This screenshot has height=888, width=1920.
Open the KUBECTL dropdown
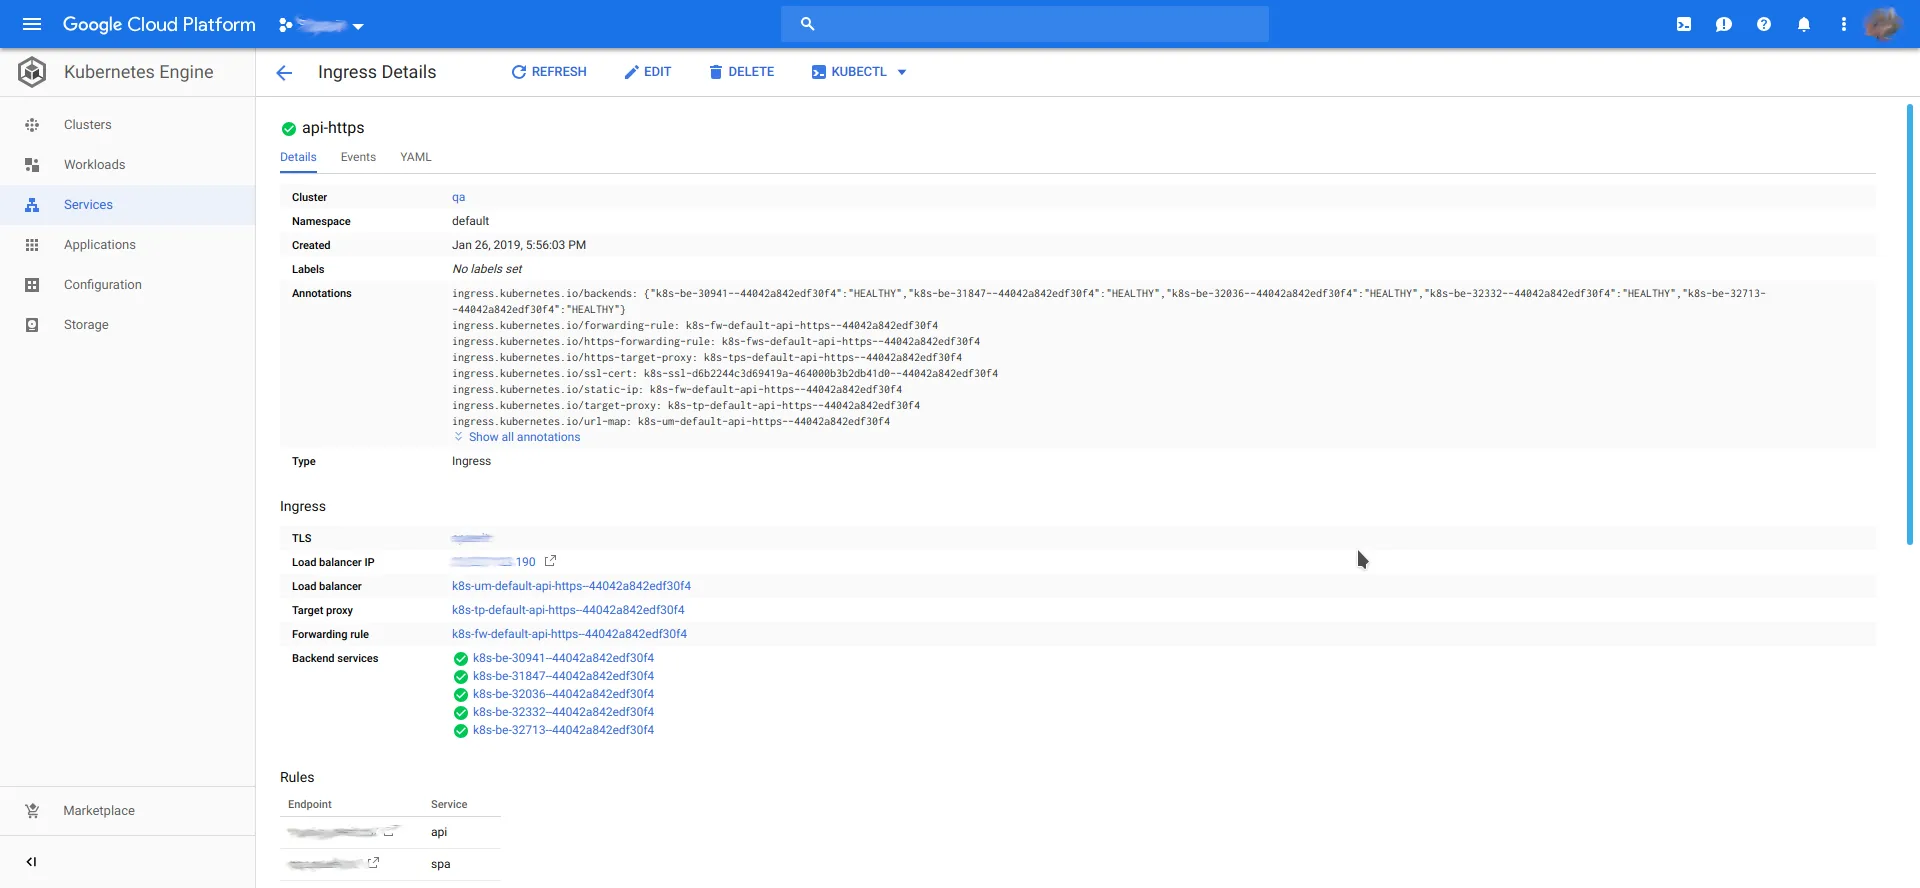859,72
